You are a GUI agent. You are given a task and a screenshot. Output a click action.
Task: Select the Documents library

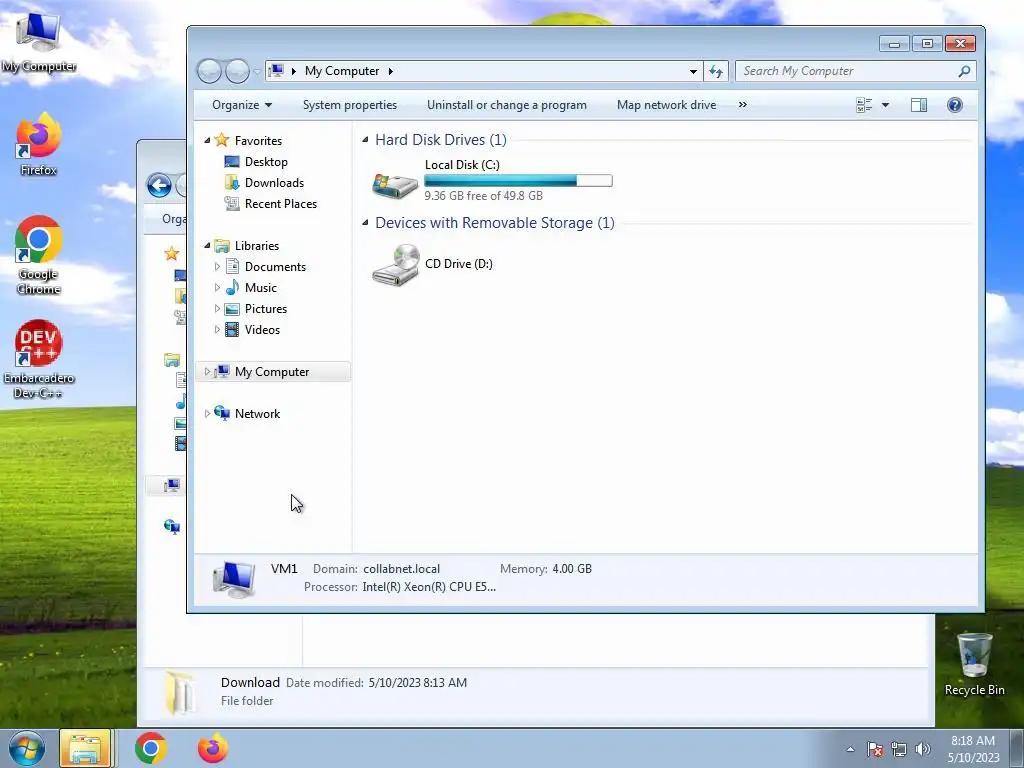tap(275, 266)
